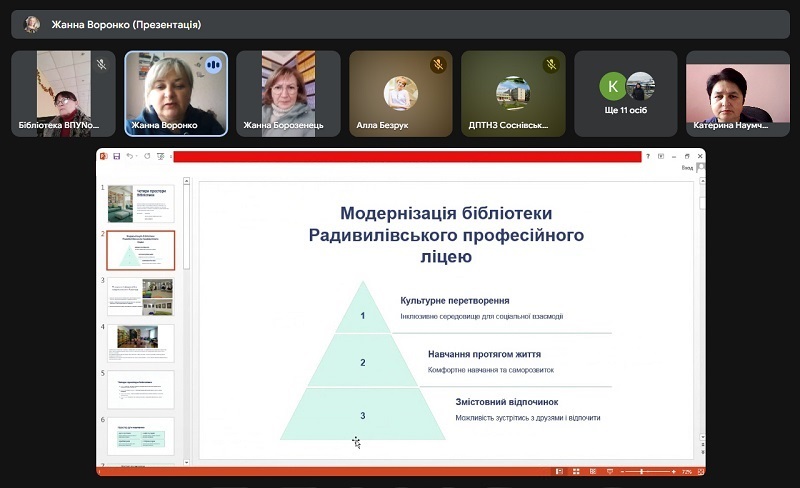Click the Save icon in PowerPoint toolbar
This screenshot has height=488, width=800.
pos(117,156)
